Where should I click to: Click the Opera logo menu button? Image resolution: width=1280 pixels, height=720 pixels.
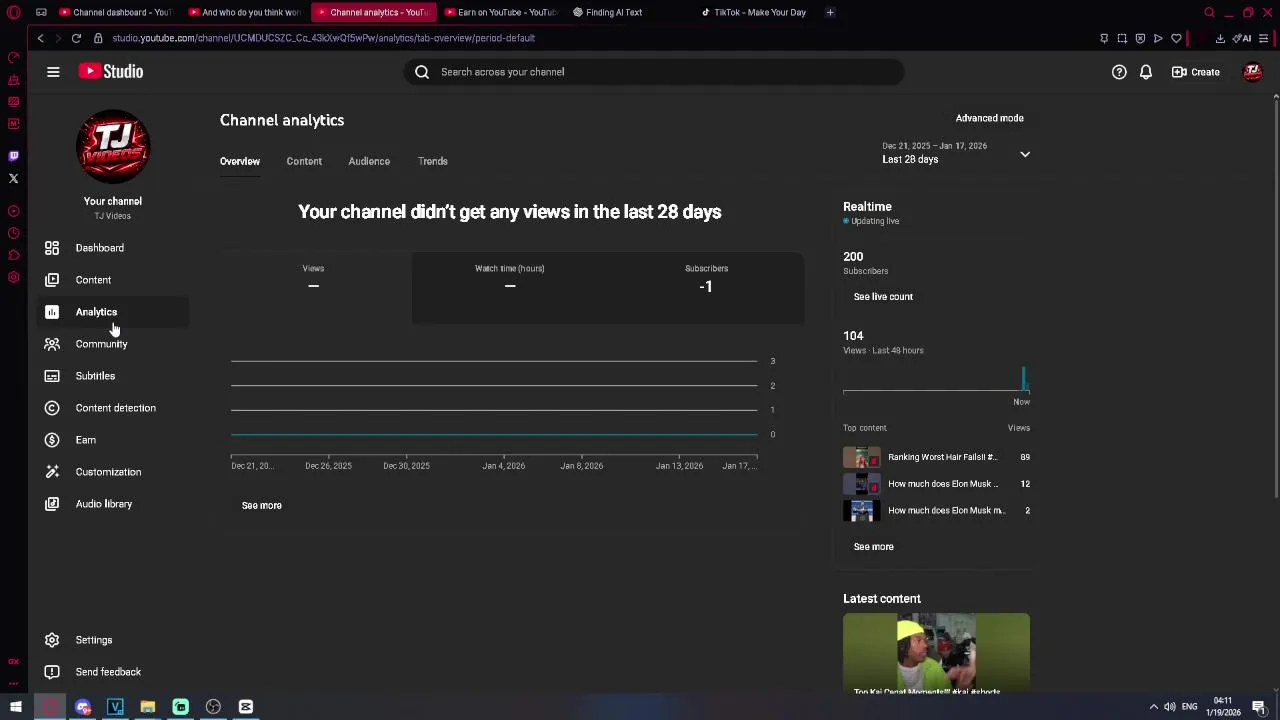tap(14, 12)
